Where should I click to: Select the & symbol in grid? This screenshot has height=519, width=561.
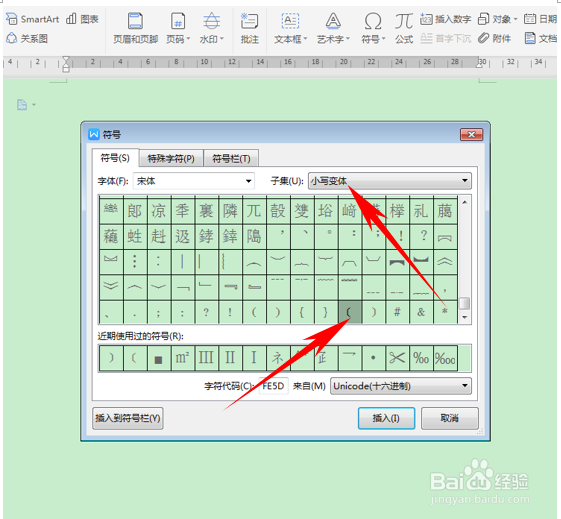click(x=421, y=312)
